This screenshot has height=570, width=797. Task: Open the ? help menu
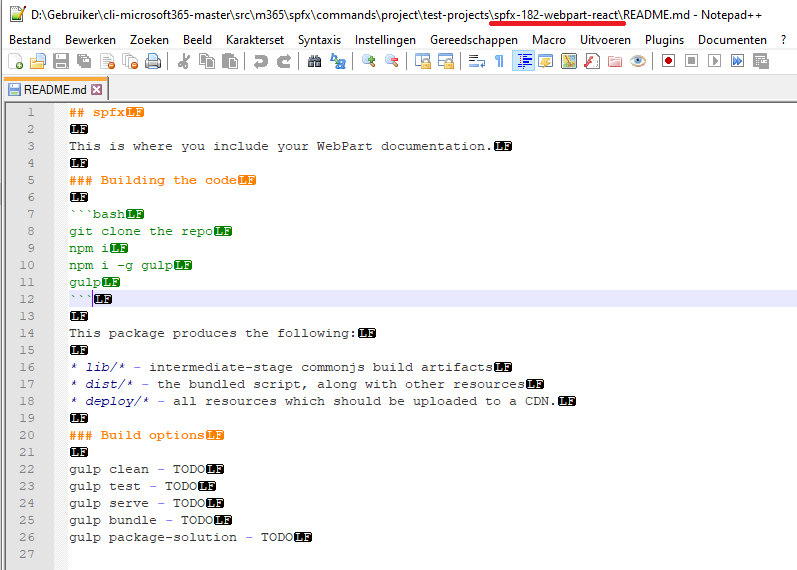tap(783, 40)
